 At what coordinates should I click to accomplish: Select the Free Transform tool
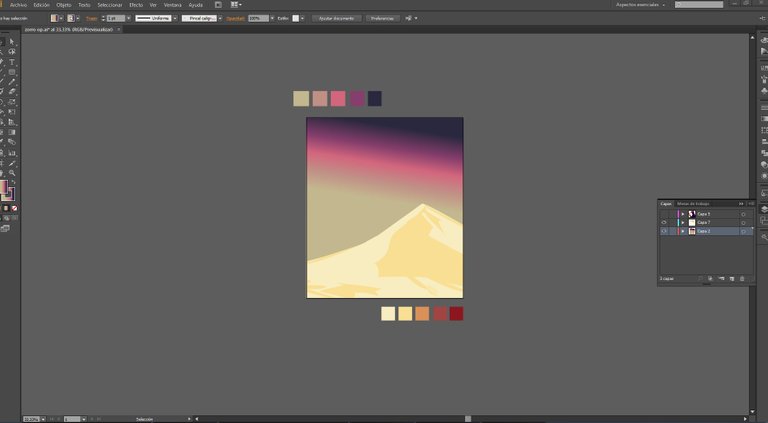[x=12, y=112]
